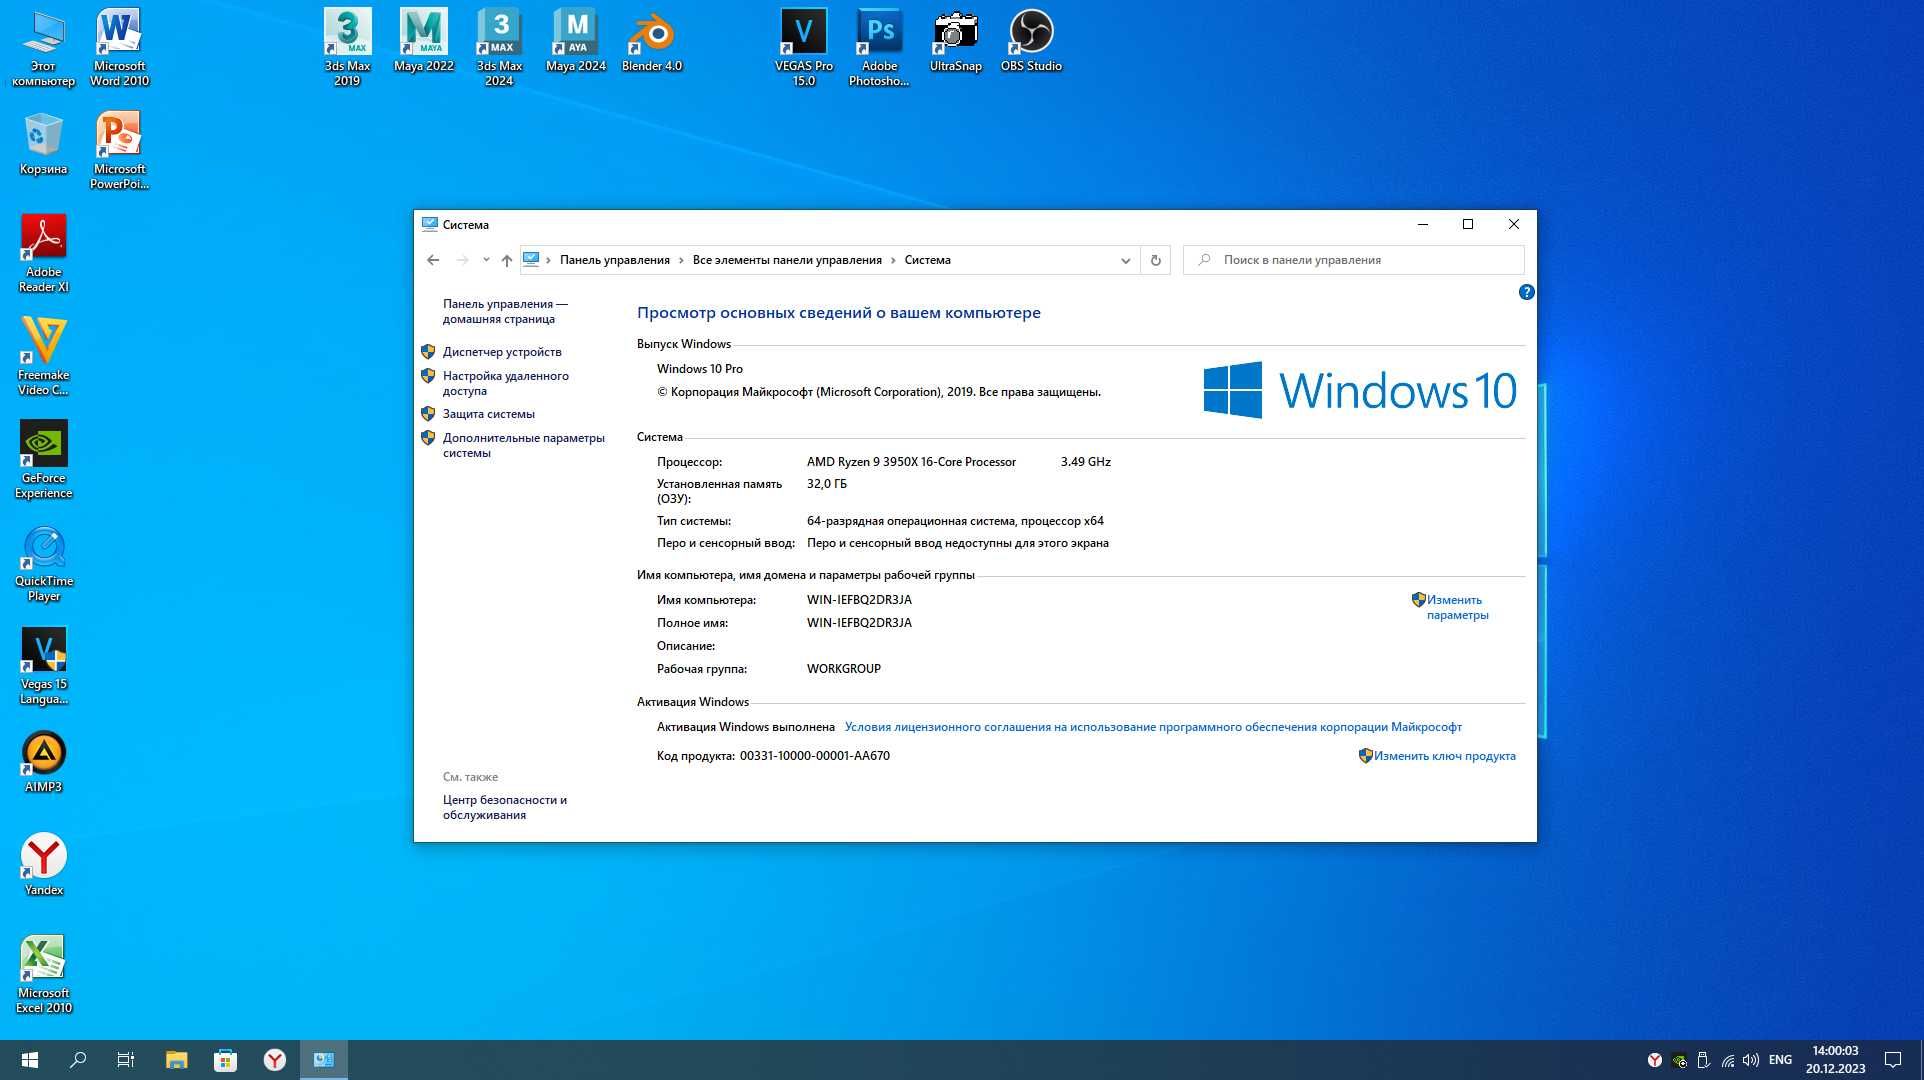
Task: Open 'Дополнительные параметры системы' link
Action: pyautogui.click(x=523, y=445)
